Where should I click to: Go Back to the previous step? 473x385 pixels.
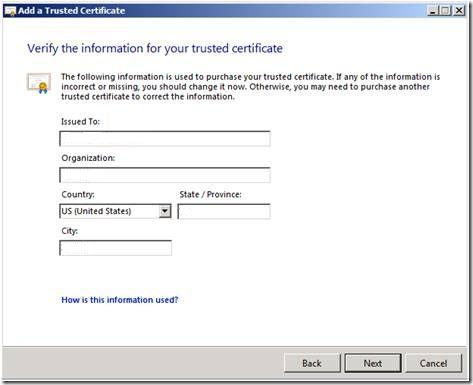[312, 363]
